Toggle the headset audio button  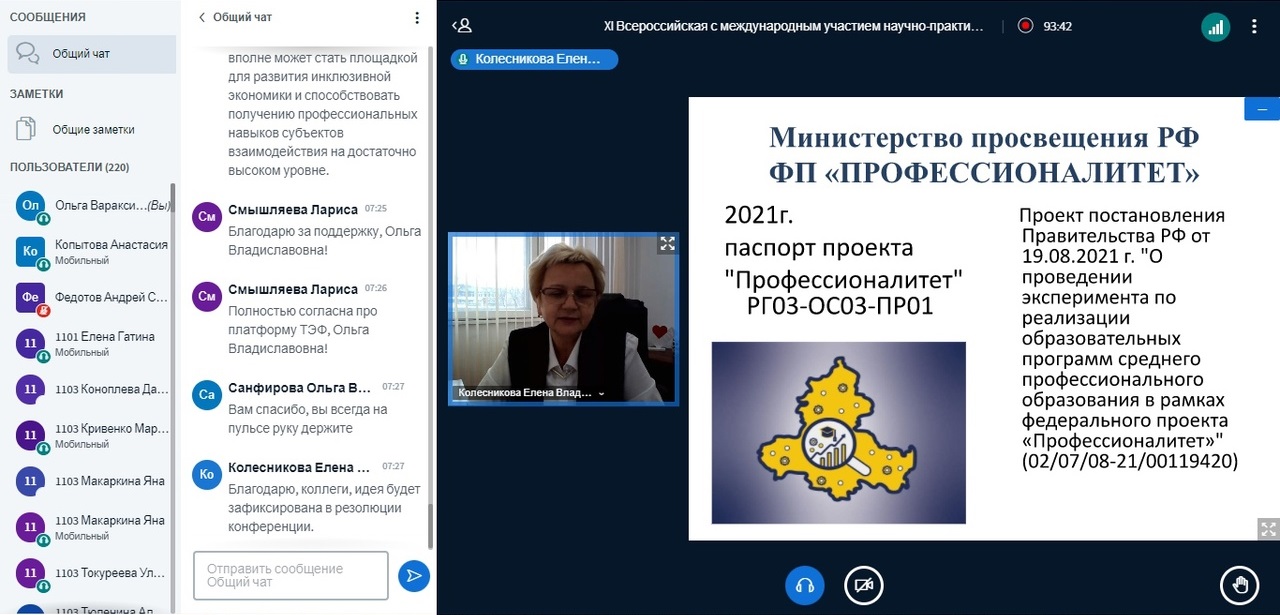click(x=805, y=585)
